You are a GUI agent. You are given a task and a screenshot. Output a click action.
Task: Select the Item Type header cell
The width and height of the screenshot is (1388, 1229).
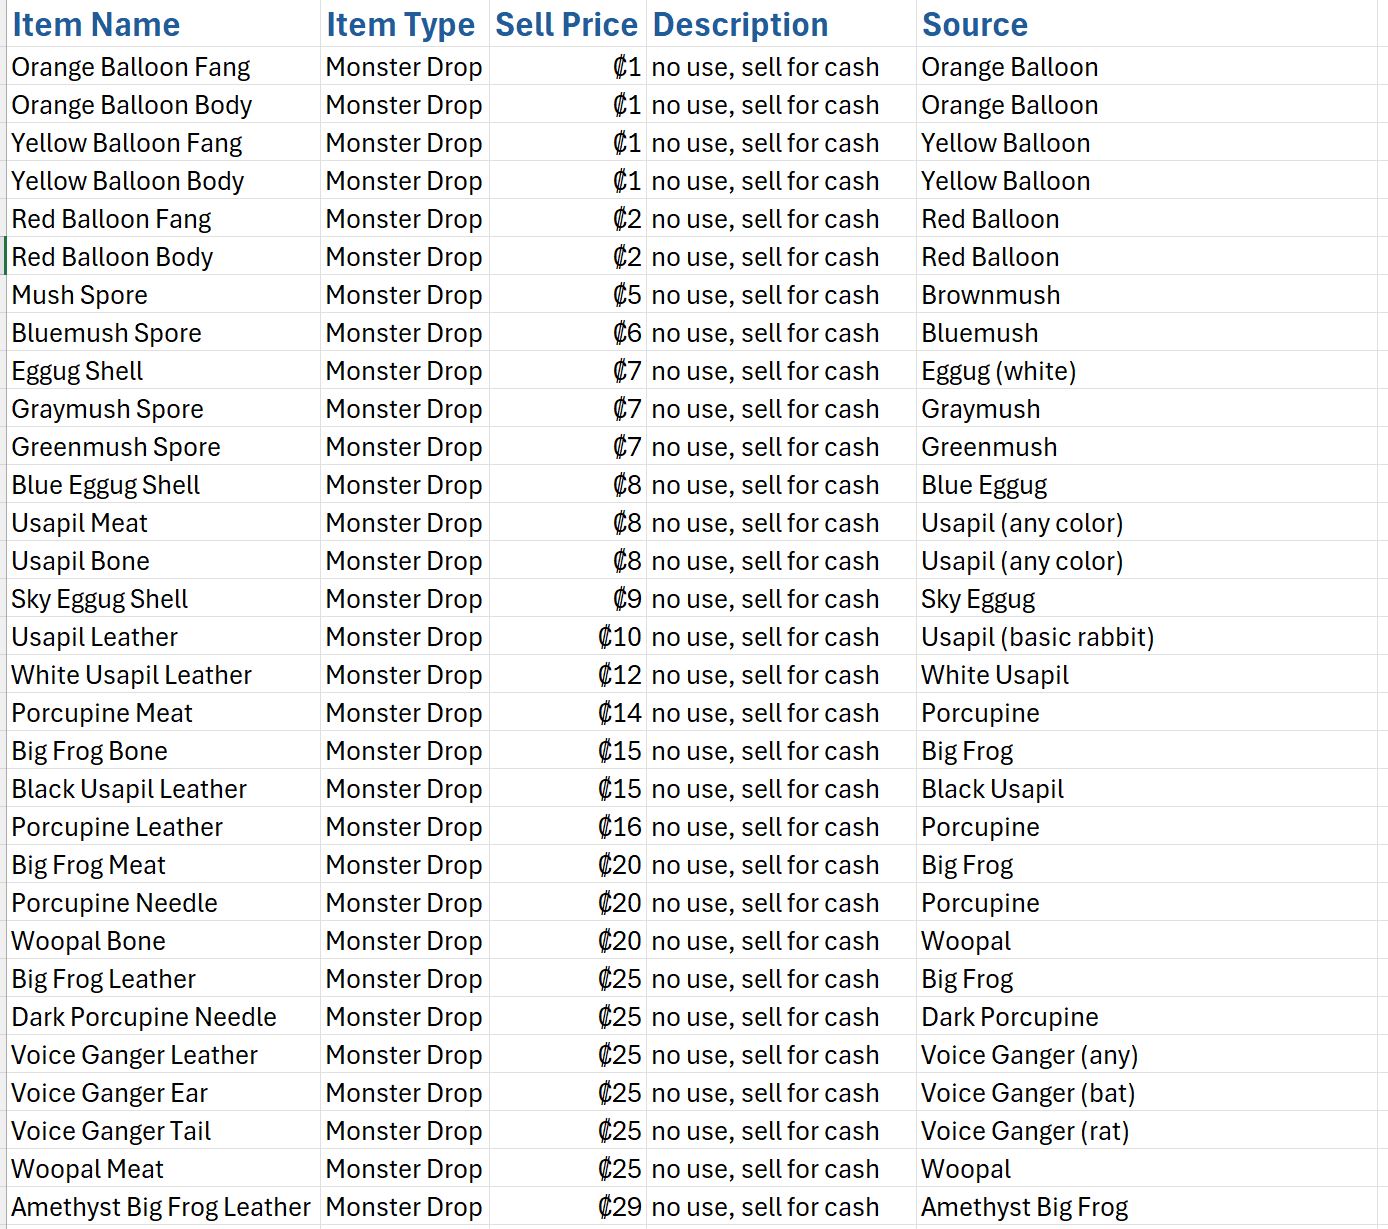tap(405, 24)
